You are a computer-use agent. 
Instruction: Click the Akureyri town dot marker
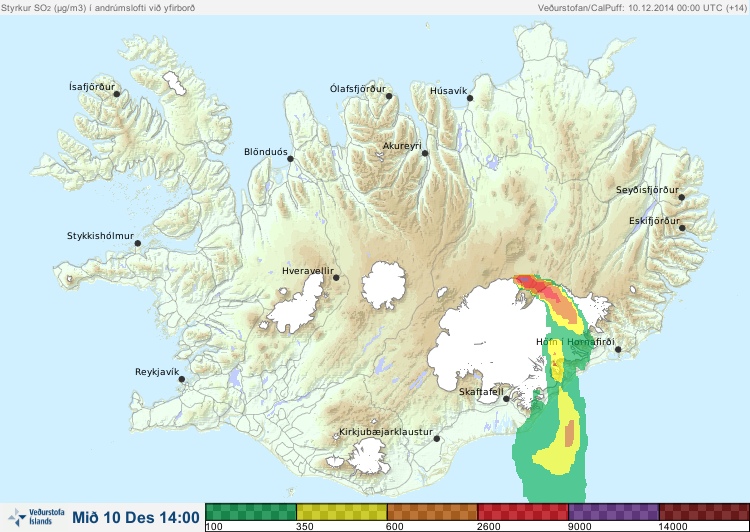(425, 153)
